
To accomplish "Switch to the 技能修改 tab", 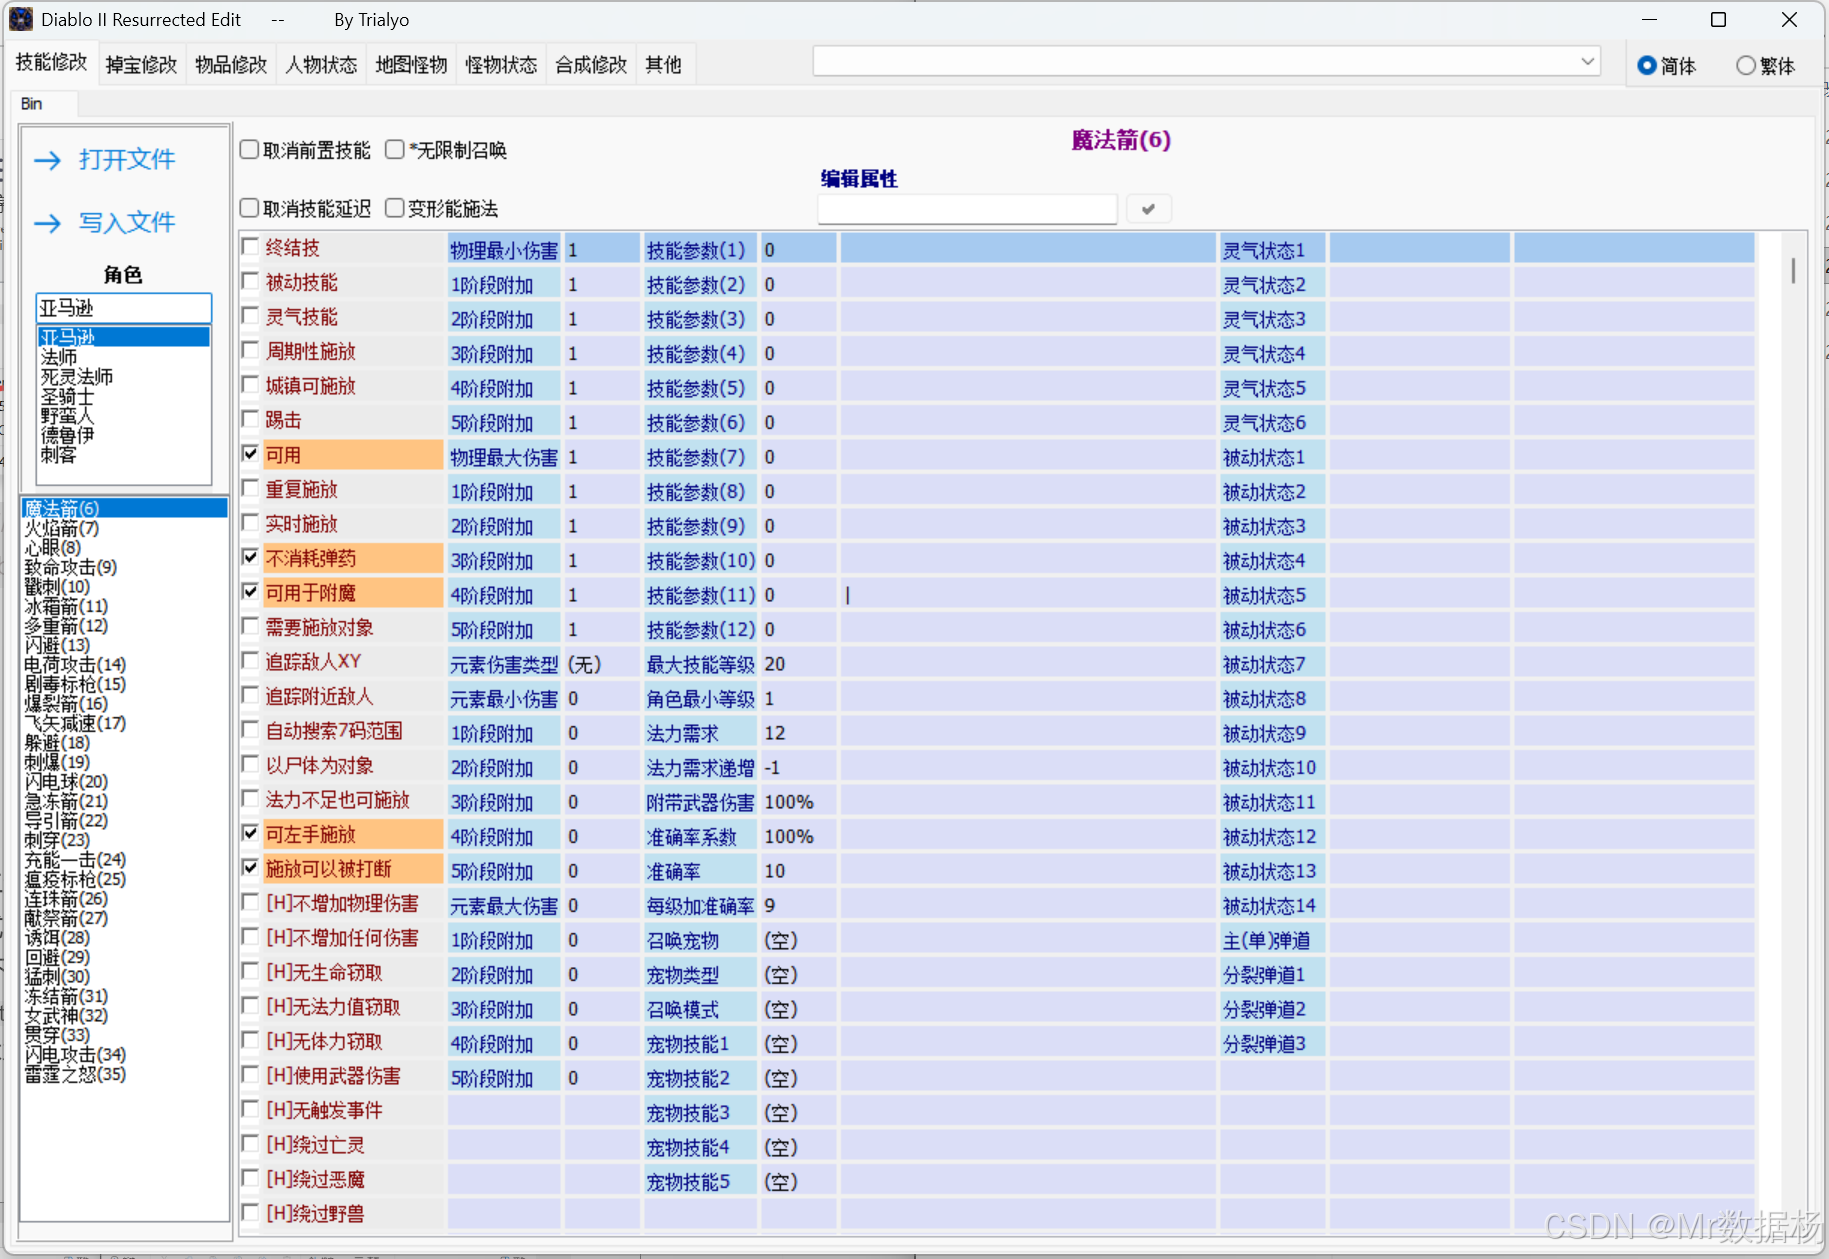I will tap(52, 63).
